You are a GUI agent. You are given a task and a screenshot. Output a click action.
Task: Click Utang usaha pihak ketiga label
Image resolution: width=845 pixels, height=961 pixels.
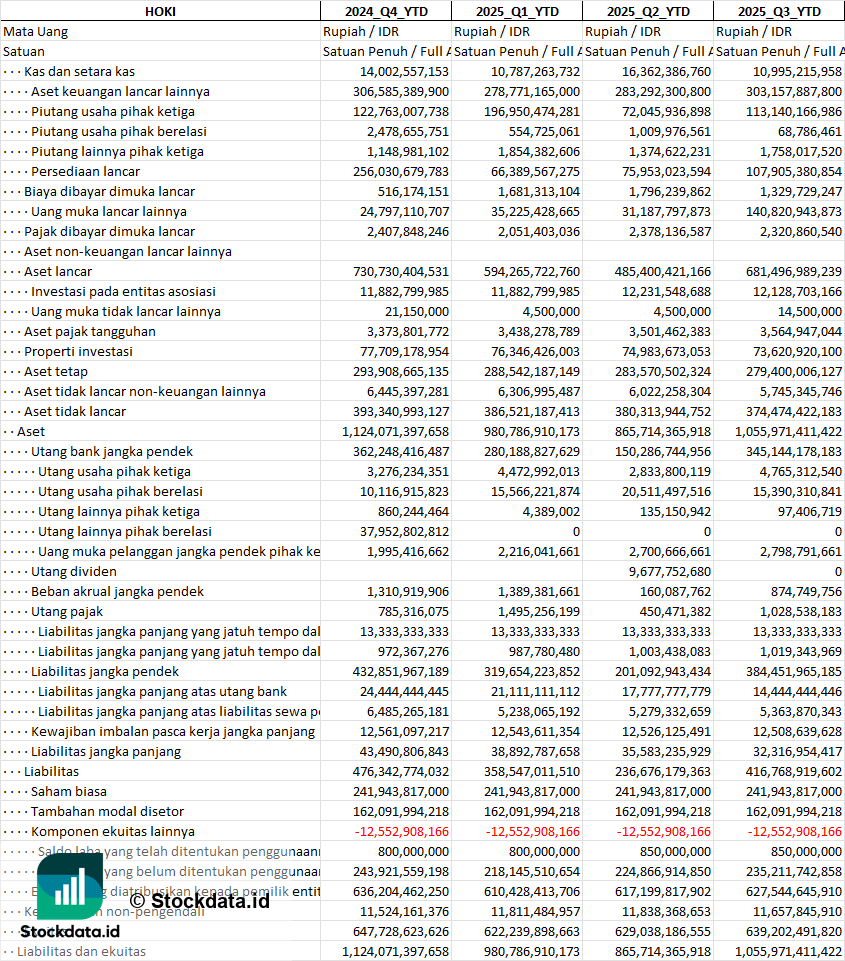[114, 472]
